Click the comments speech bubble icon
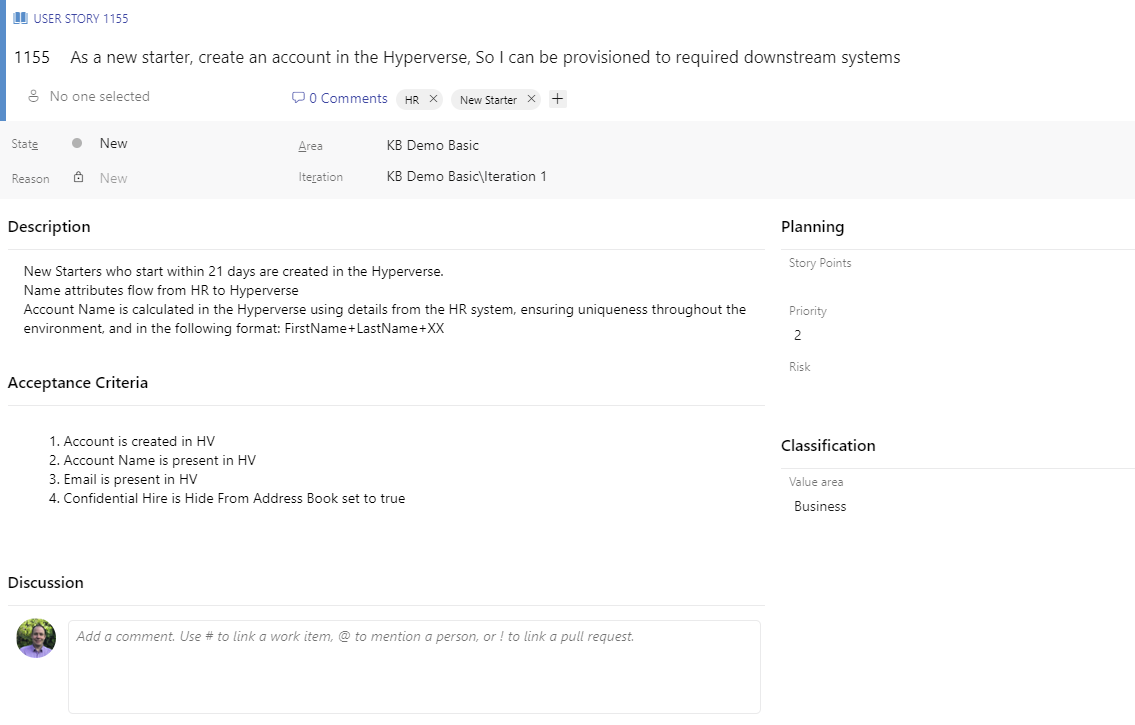The image size is (1135, 725). 298,98
